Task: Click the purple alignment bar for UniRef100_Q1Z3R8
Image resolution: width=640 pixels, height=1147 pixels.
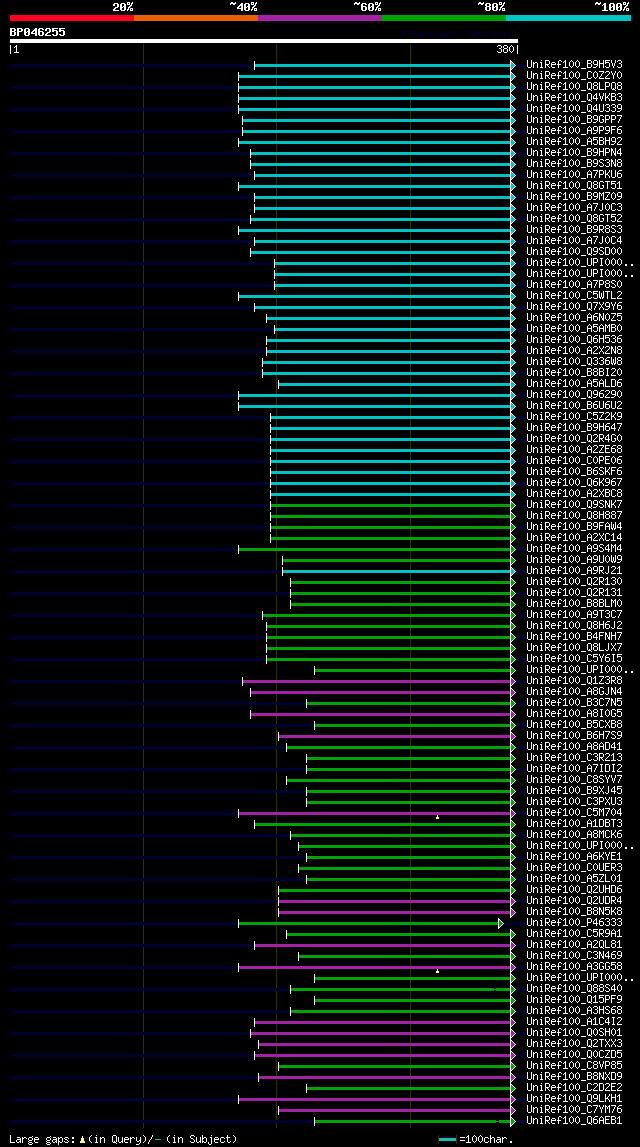Action: [377, 682]
